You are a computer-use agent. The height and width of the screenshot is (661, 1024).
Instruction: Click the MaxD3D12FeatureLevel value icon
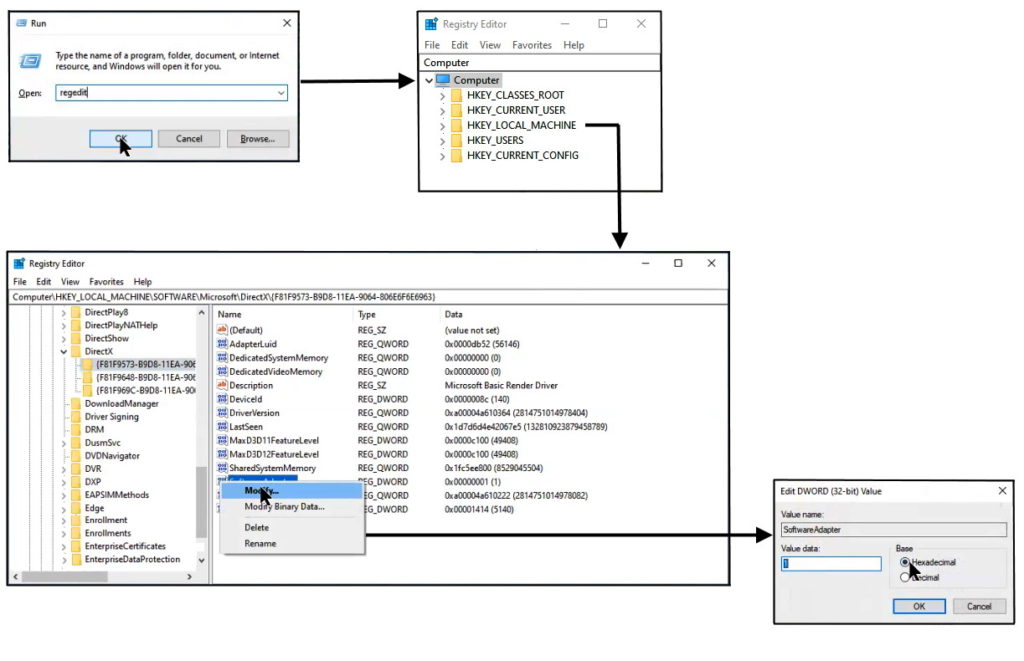click(222, 453)
